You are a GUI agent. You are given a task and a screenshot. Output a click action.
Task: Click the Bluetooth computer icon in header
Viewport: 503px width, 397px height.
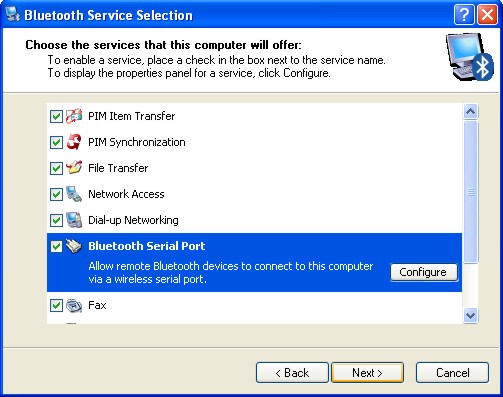point(469,57)
